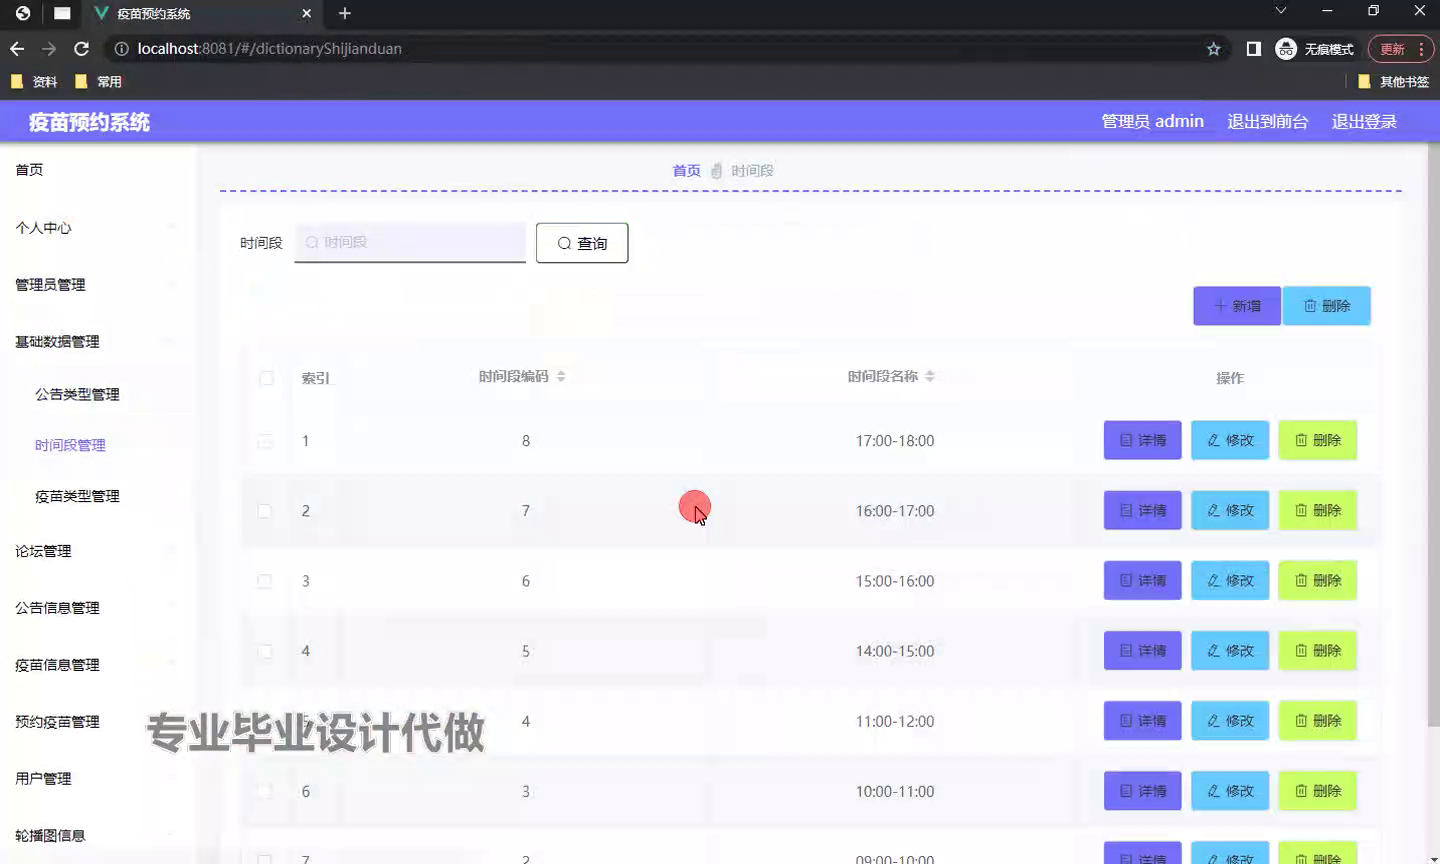Click the purple 新增 button
The image size is (1440, 864).
[x=1237, y=306]
